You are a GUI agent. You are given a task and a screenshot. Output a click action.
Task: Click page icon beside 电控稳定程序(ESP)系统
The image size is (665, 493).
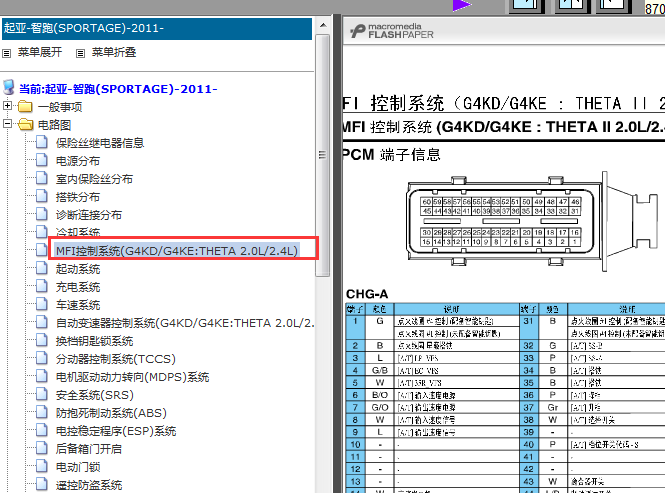point(42,430)
